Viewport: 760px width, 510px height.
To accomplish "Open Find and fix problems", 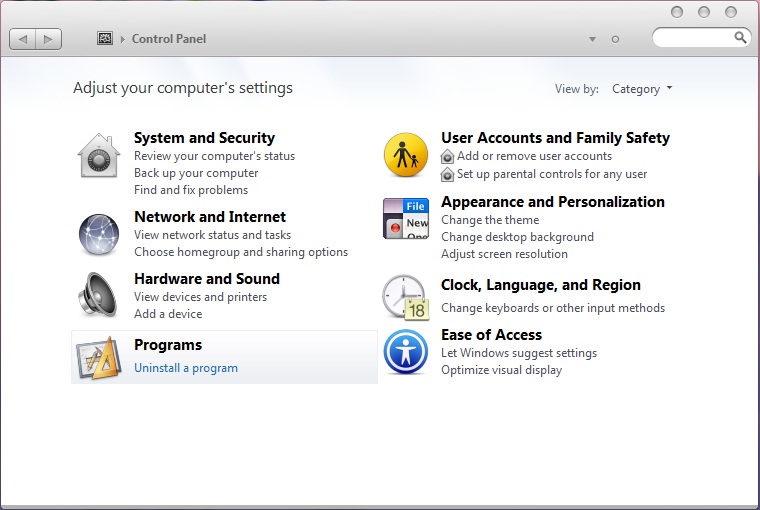I will [191, 190].
